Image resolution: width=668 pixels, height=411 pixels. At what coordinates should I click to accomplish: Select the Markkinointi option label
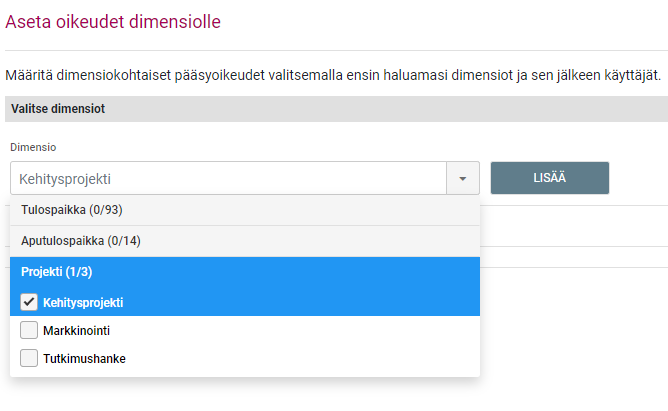click(77, 330)
